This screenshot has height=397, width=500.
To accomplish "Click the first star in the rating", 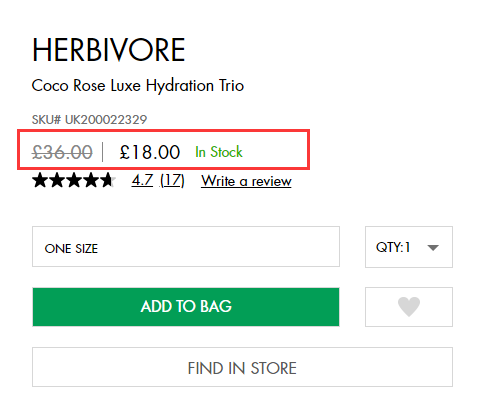I will coord(40,180).
